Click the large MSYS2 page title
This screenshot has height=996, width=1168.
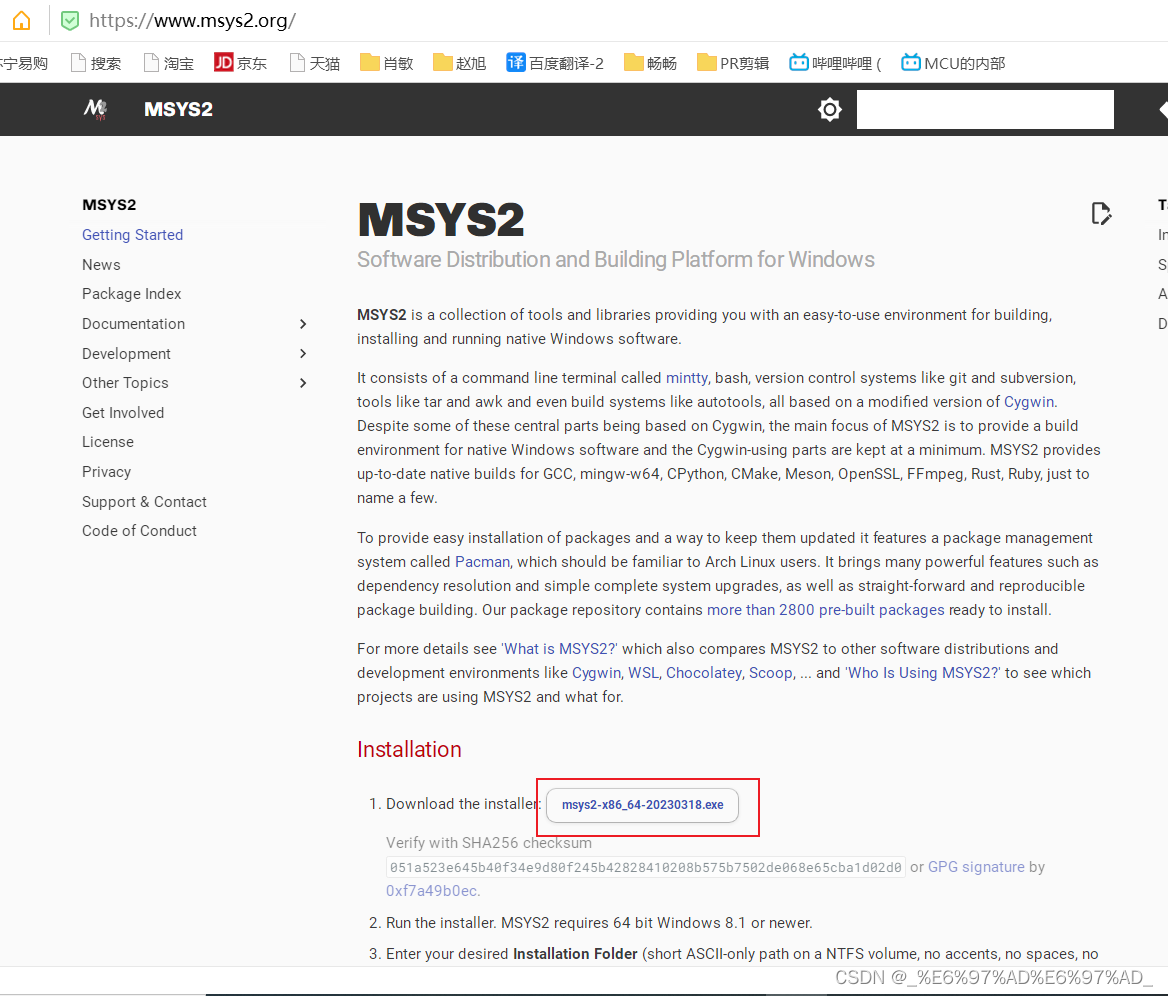[x=441, y=220]
